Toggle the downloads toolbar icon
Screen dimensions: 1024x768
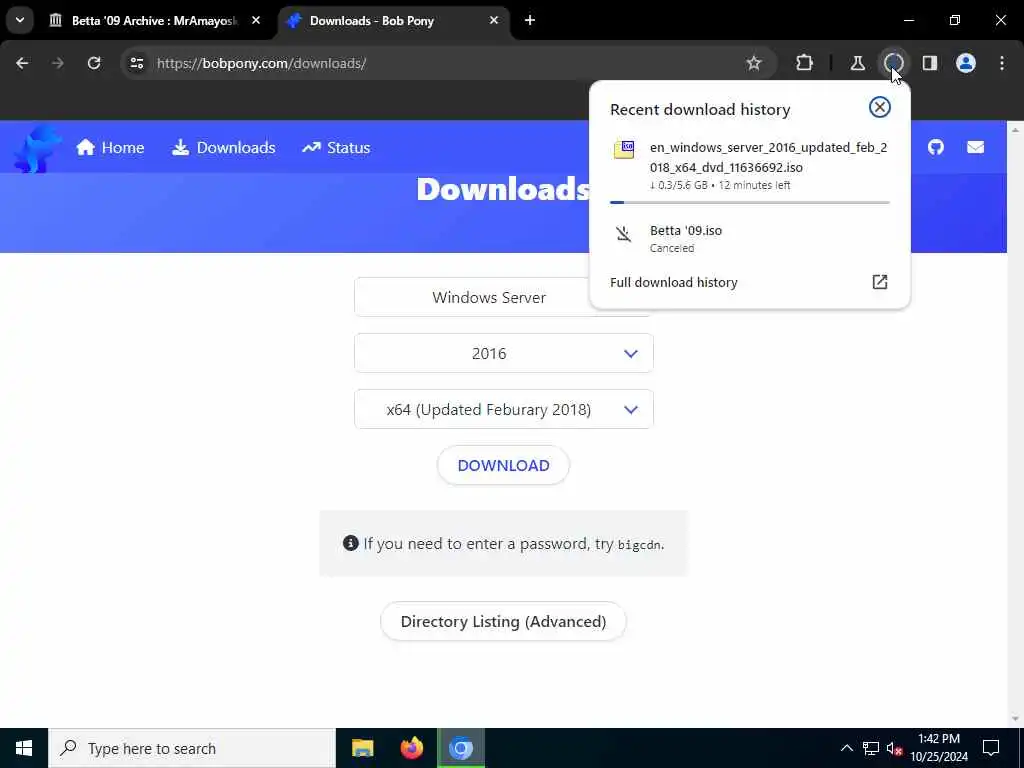tap(893, 63)
